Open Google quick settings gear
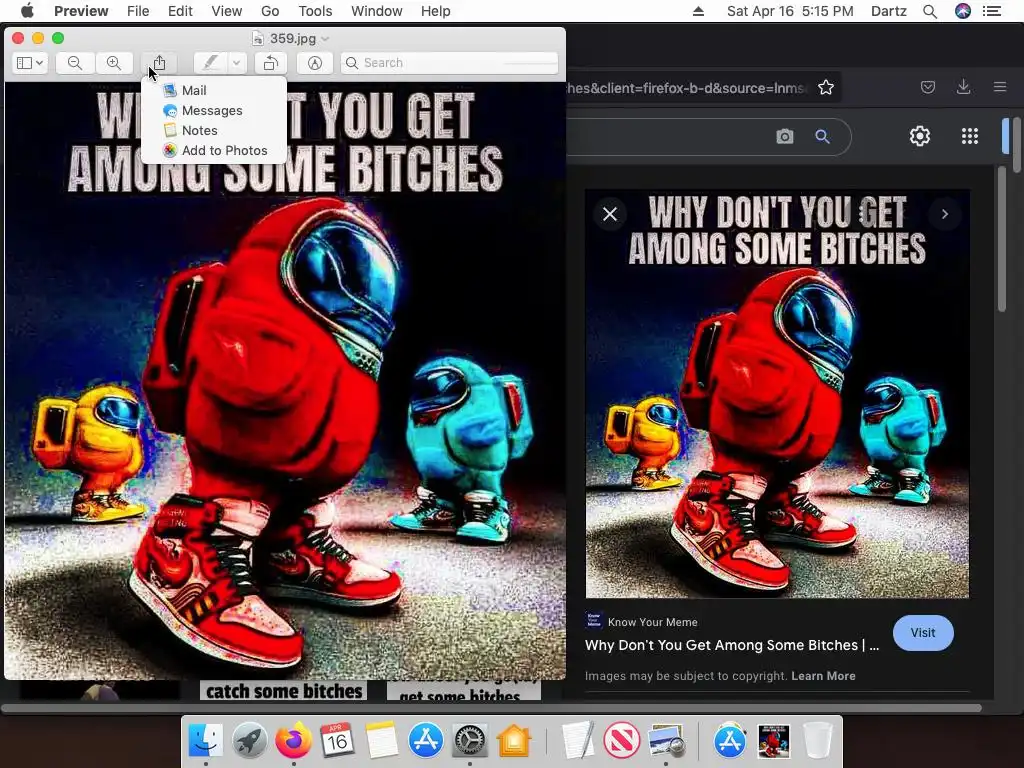Screen dimensions: 1024x768 pyautogui.click(x=920, y=136)
